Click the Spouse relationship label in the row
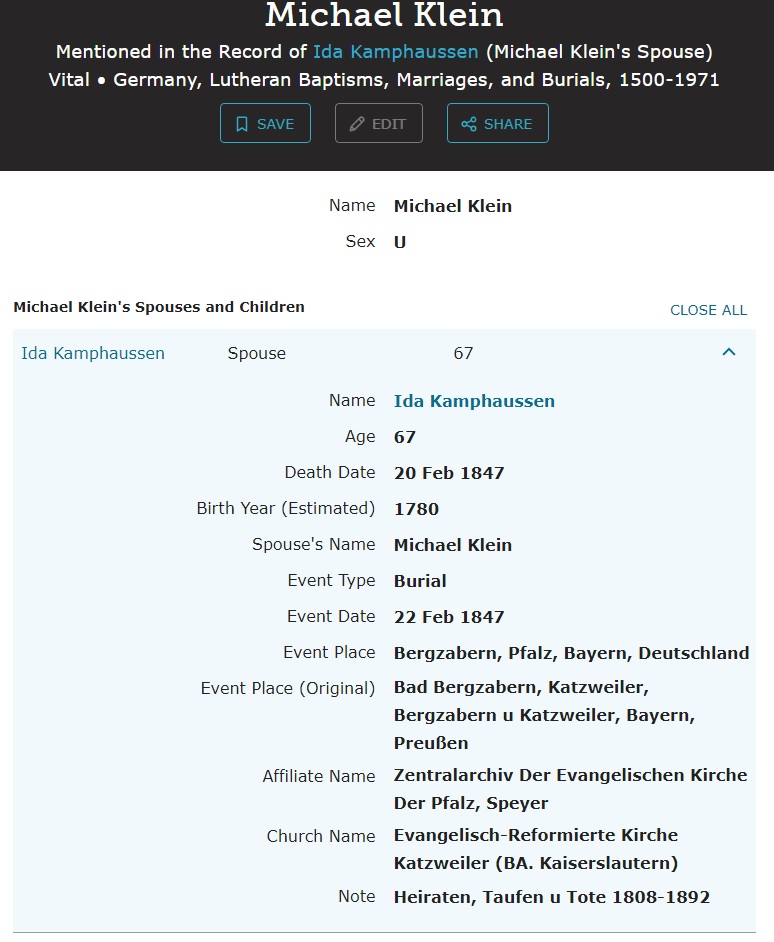Screen dimensions: 774x942 pyautogui.click(x=257, y=353)
